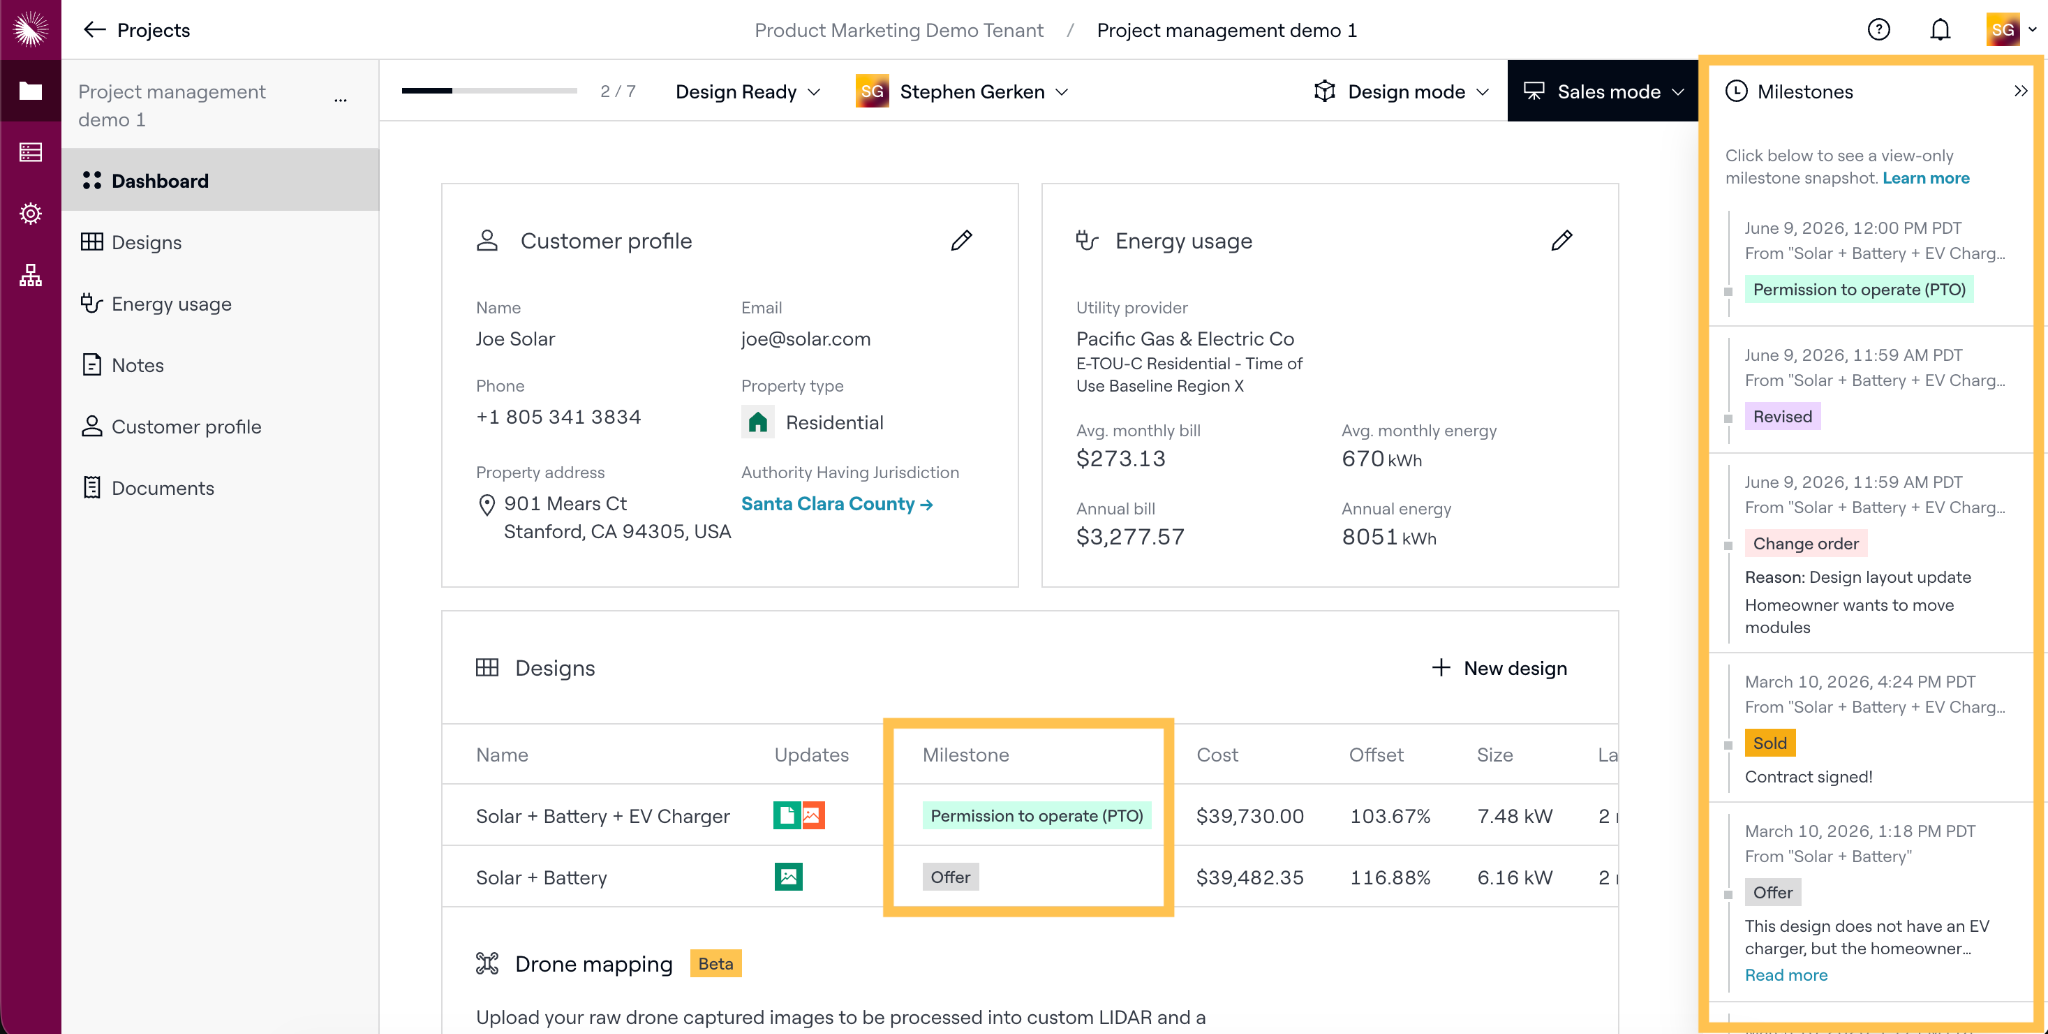2048x1034 pixels.
Task: Open the SG user avatar menu
Action: 2003,30
